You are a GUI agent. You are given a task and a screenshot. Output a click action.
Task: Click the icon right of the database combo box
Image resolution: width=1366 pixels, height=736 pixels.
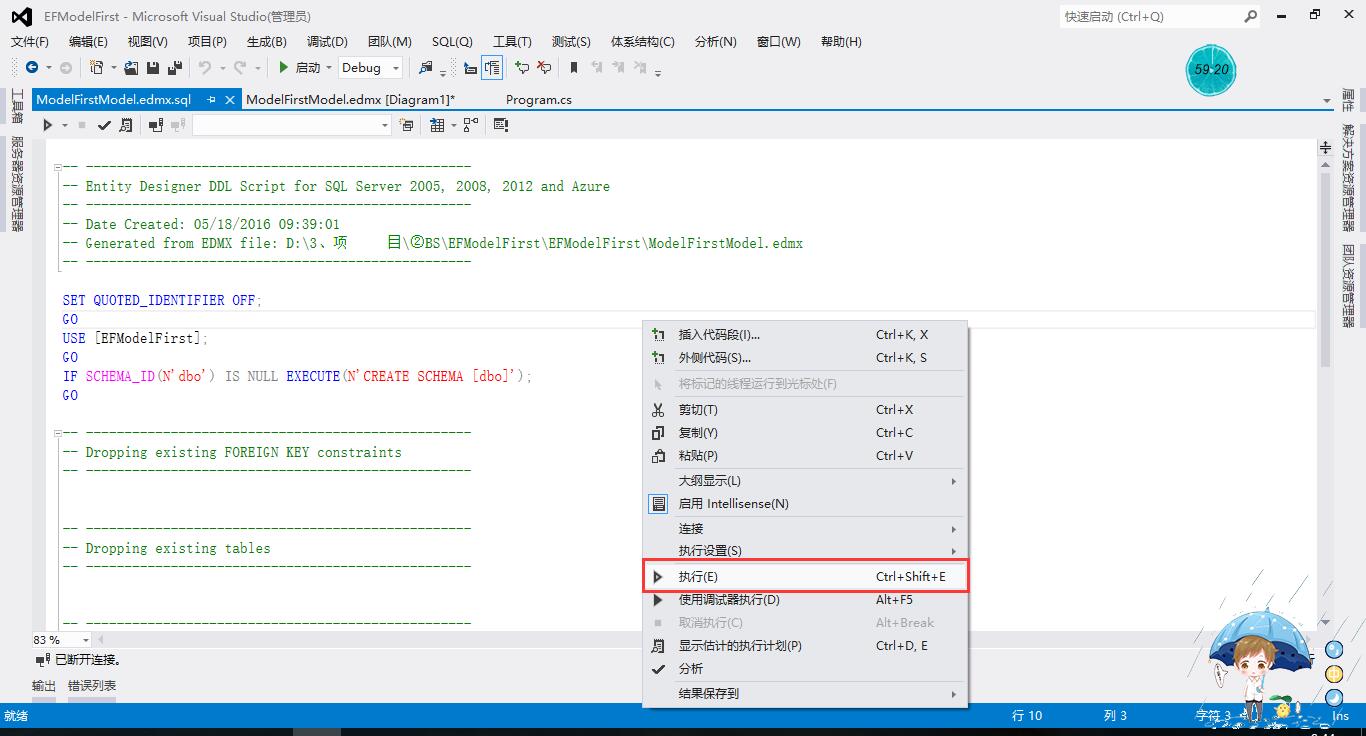tap(406, 125)
